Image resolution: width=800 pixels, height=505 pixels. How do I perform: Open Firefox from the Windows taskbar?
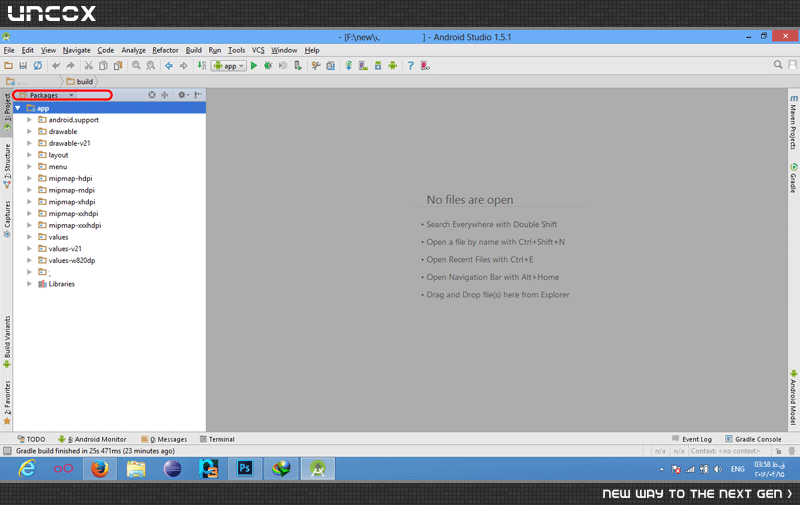point(99,468)
